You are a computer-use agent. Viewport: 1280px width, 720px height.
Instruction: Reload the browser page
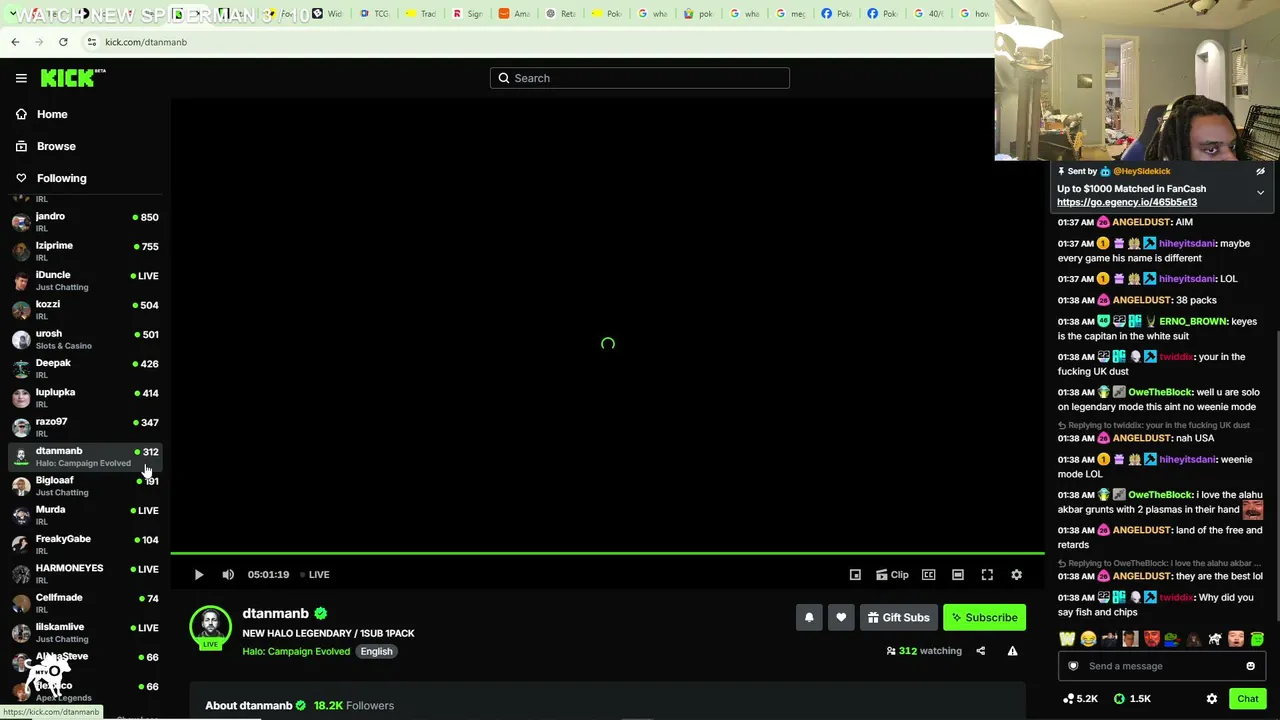(x=63, y=42)
